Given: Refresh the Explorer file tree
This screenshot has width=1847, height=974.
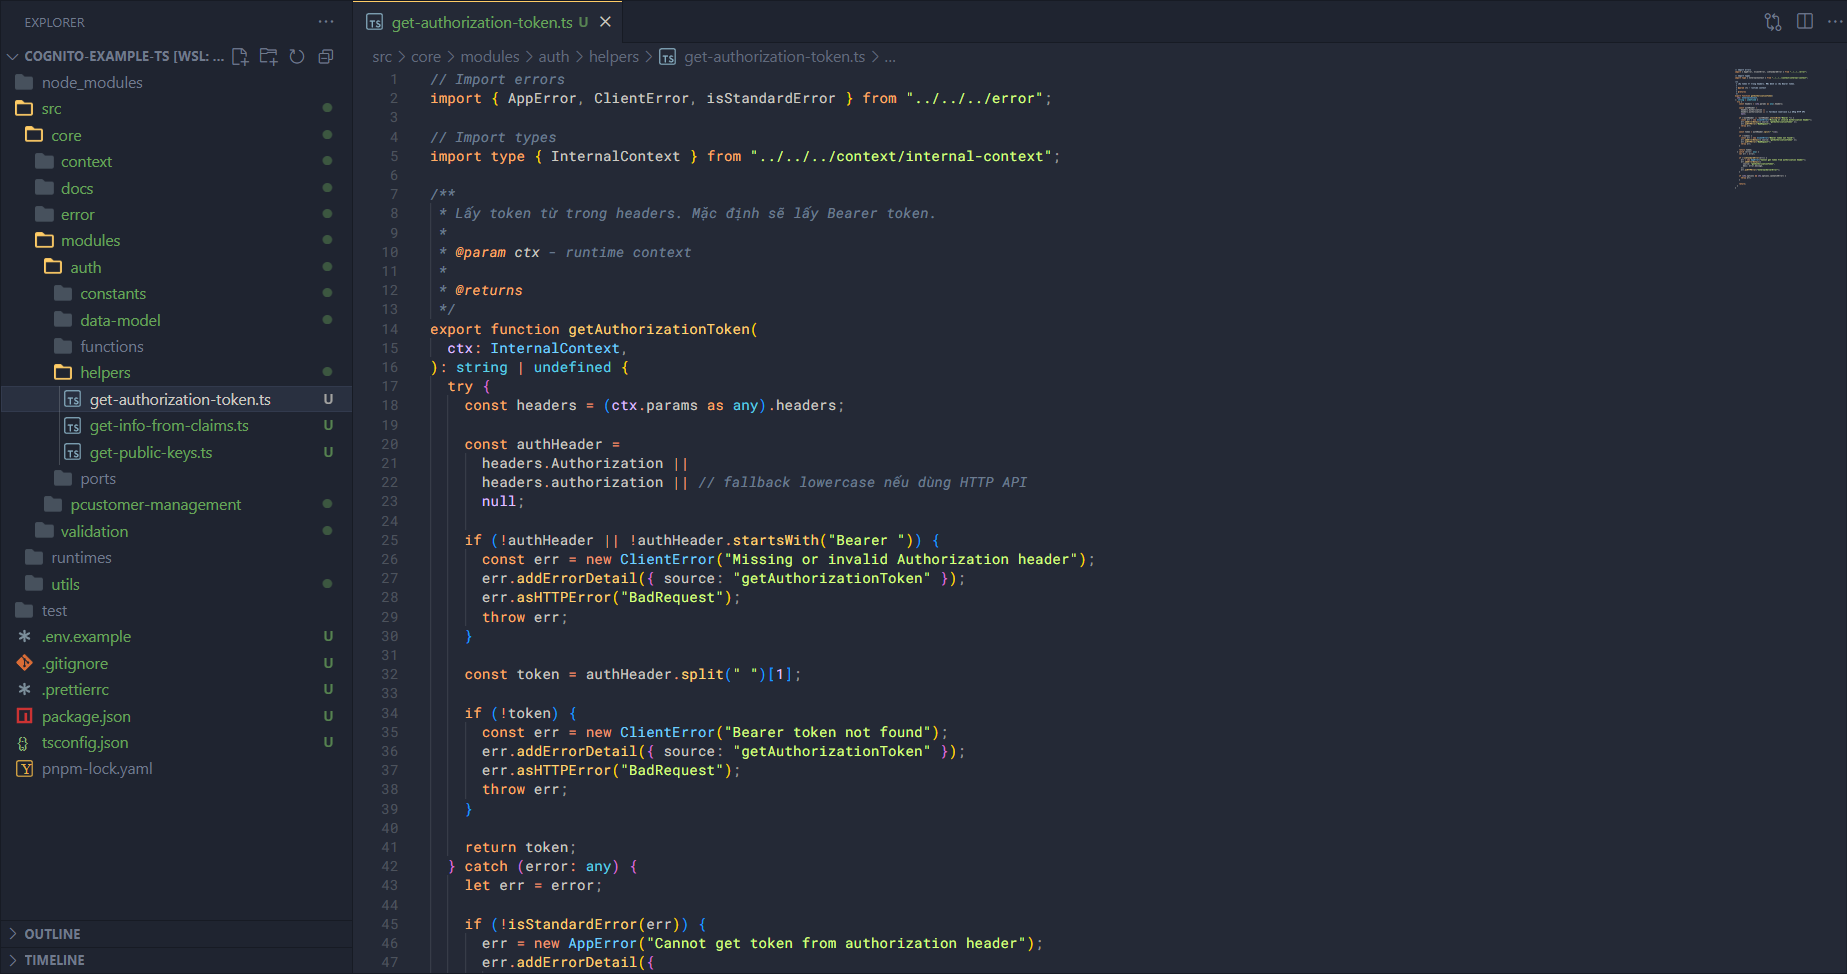Looking at the screenshot, I should pyautogui.click(x=297, y=57).
